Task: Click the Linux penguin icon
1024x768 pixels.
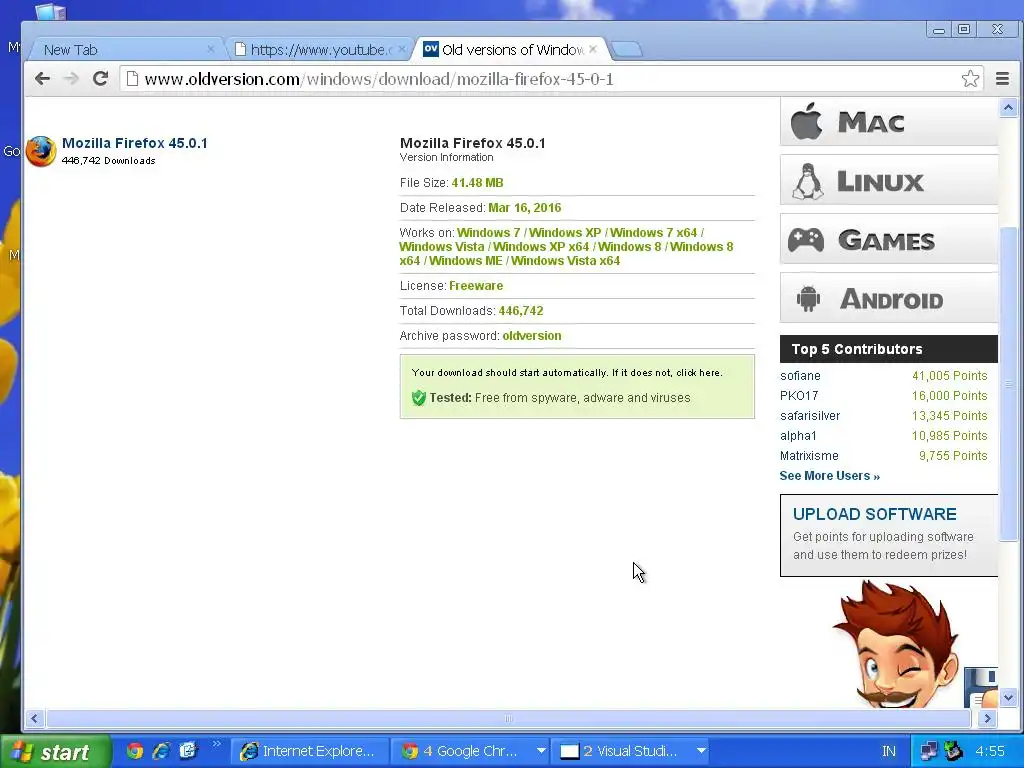Action: (808, 182)
